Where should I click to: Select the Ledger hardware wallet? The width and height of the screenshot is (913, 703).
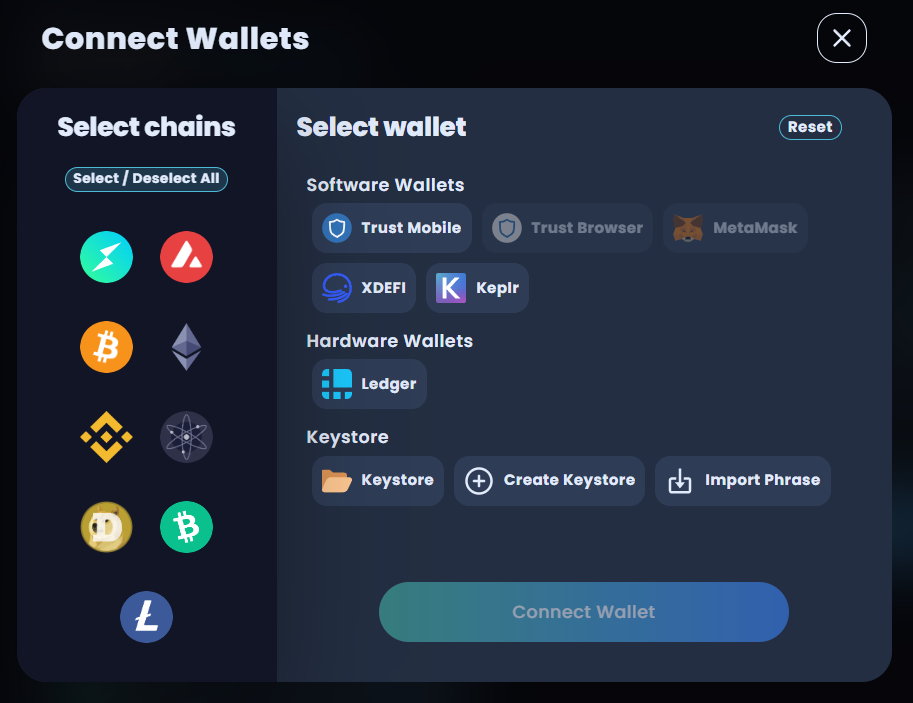coord(369,384)
